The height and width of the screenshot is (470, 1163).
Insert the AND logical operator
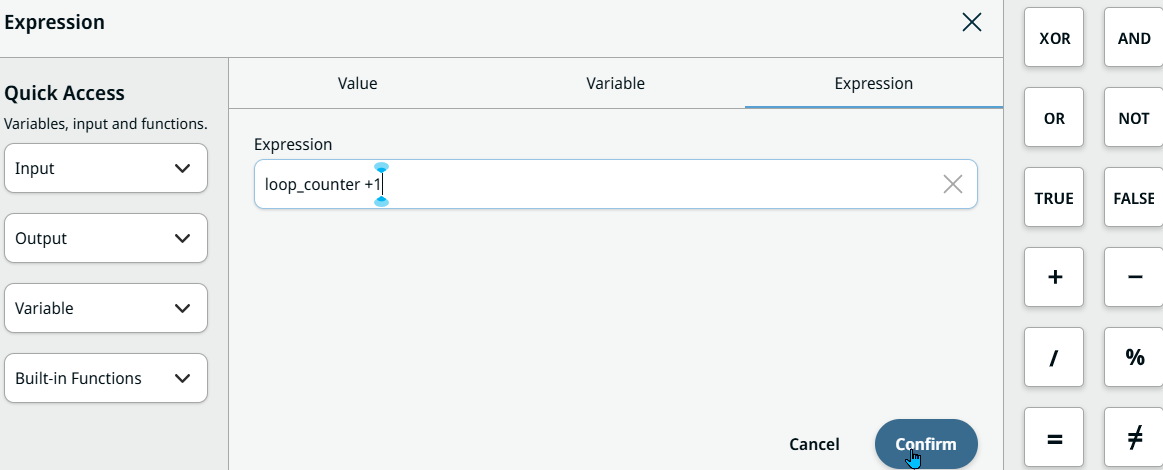coord(1134,38)
